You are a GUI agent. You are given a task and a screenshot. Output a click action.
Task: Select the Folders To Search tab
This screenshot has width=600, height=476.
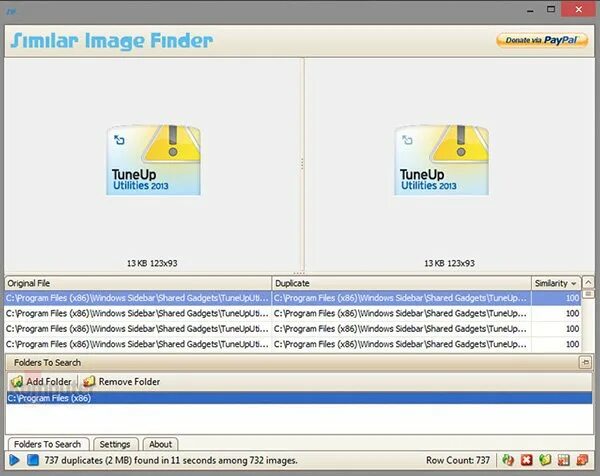tap(48, 444)
